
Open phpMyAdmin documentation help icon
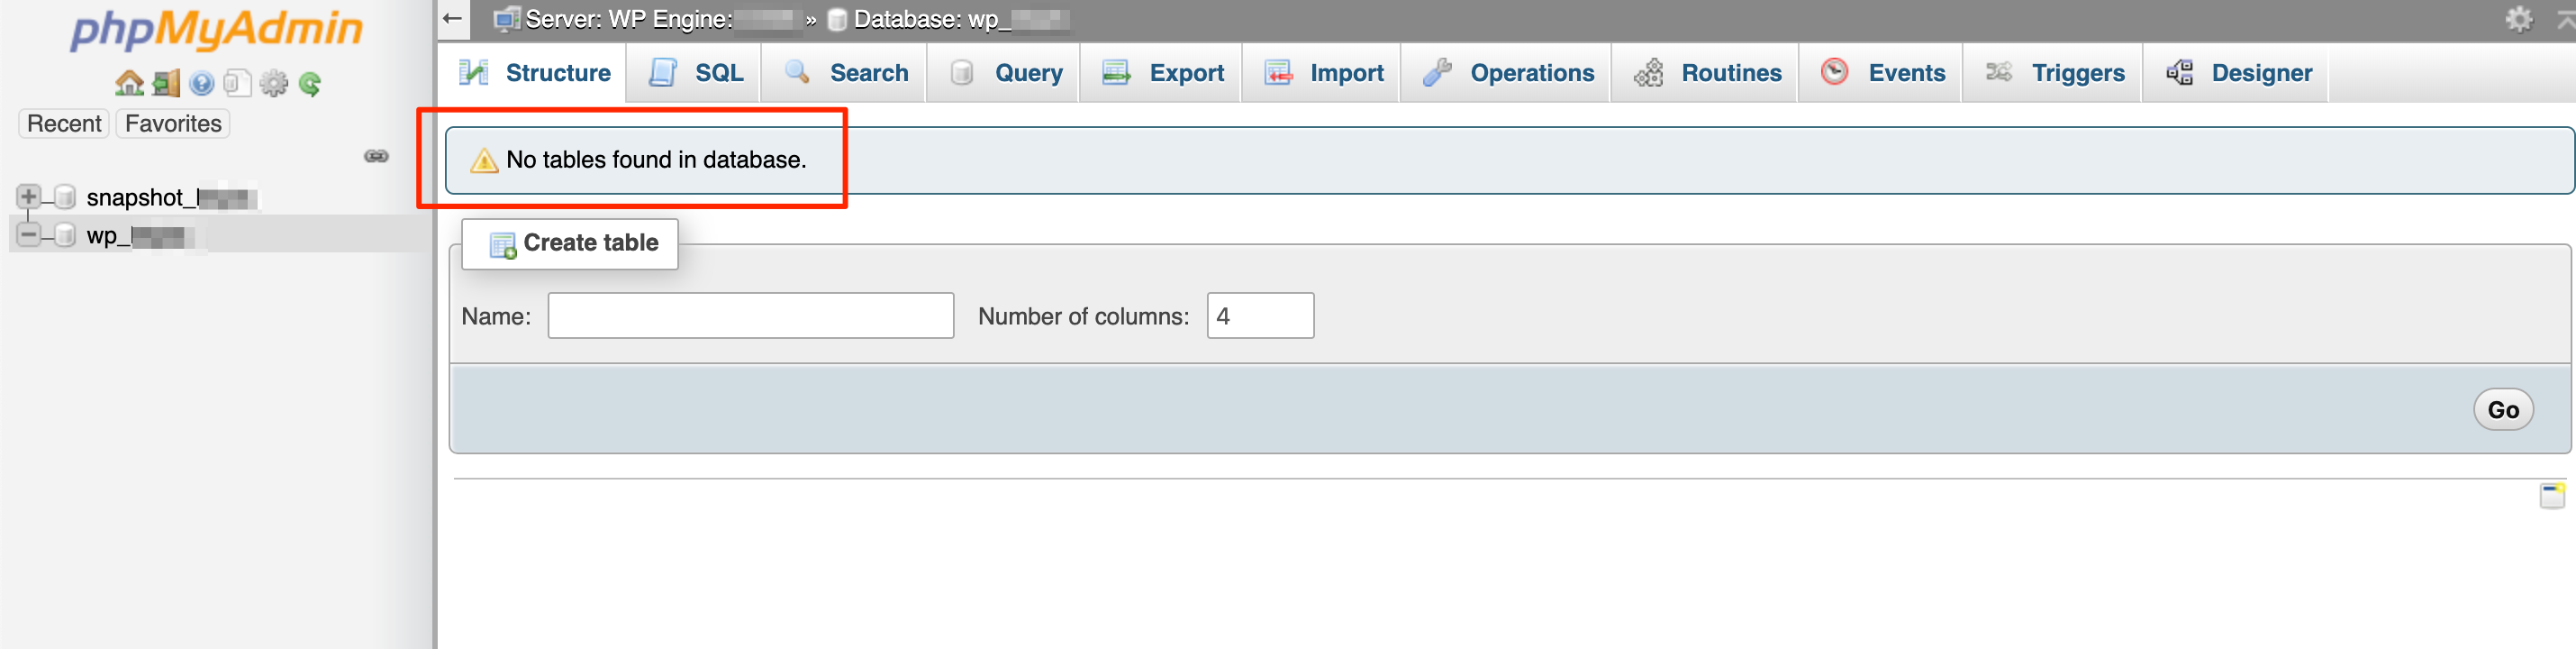(x=202, y=83)
